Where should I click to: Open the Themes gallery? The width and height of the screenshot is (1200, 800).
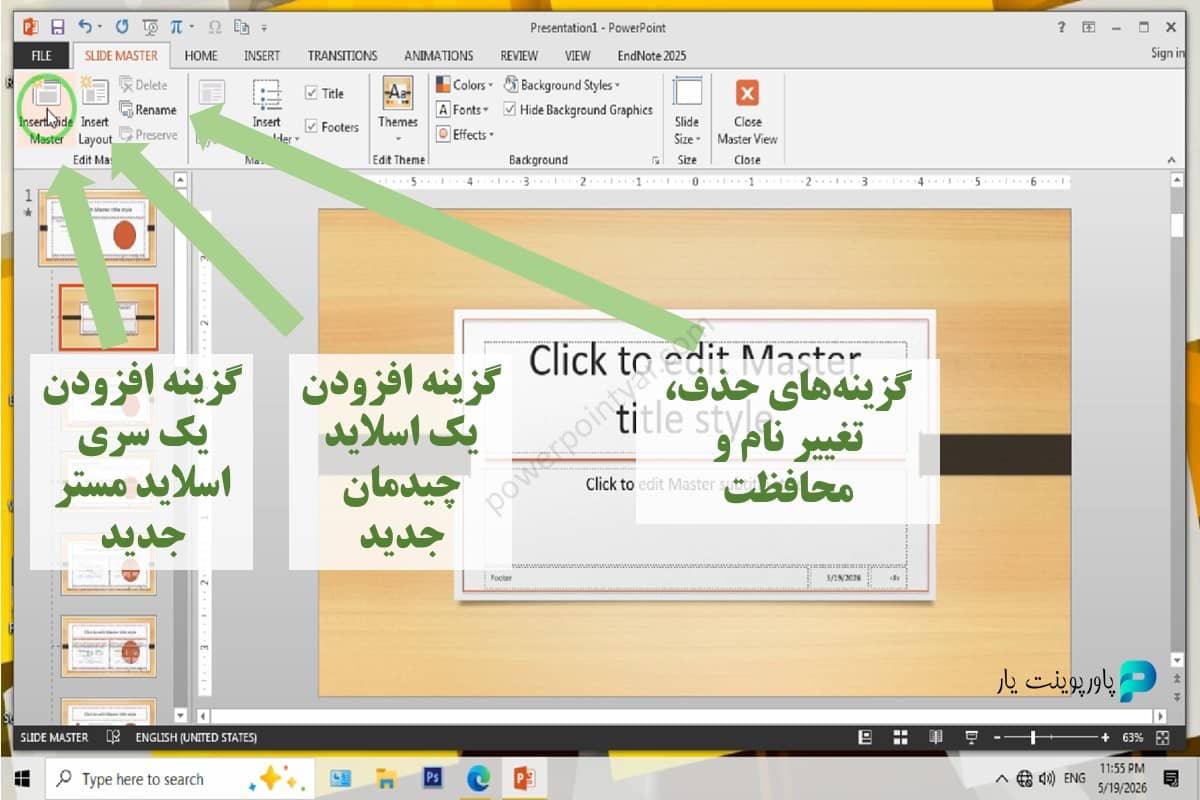point(398,111)
